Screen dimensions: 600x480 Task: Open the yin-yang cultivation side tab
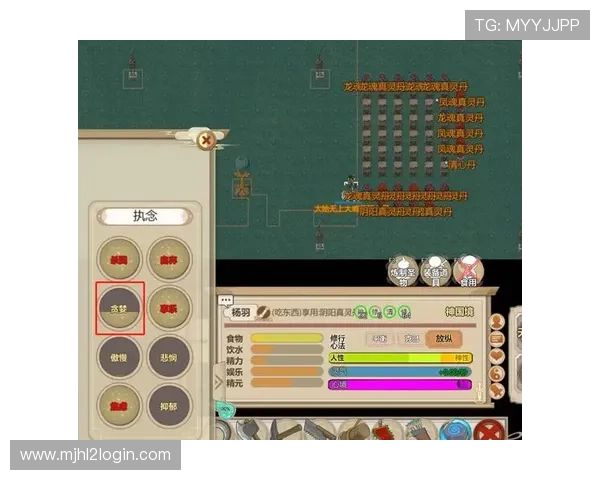click(x=497, y=374)
